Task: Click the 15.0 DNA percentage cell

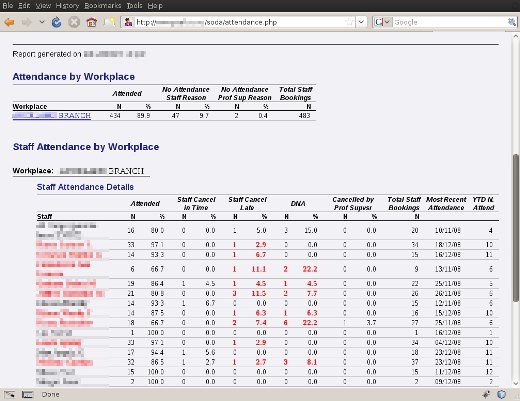Action: (310, 230)
